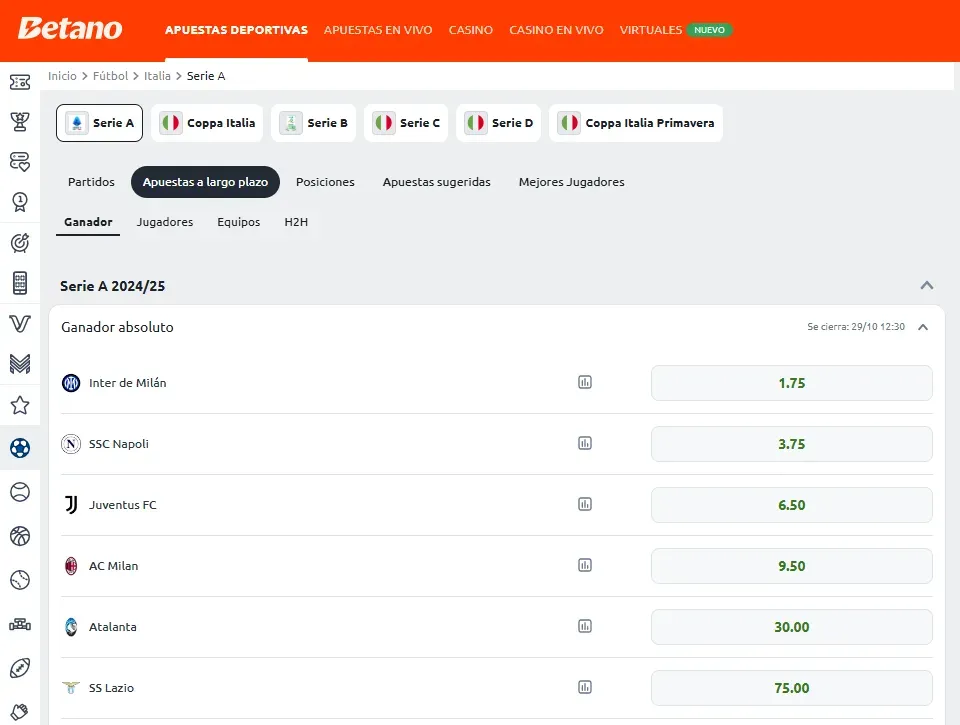Click the M-shaped sidebar icon

coord(20,364)
